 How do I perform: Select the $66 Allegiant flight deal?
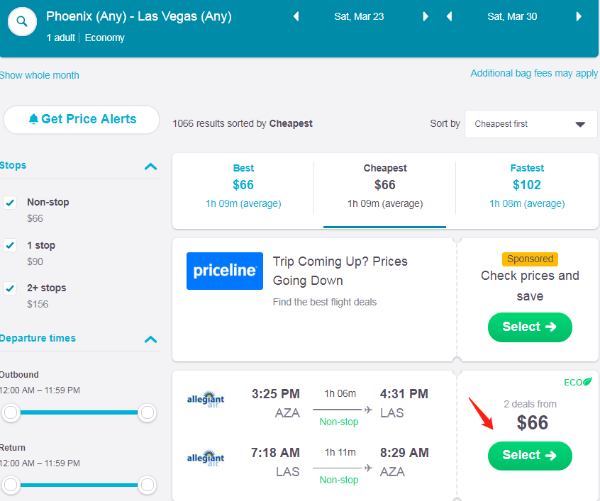tap(530, 455)
